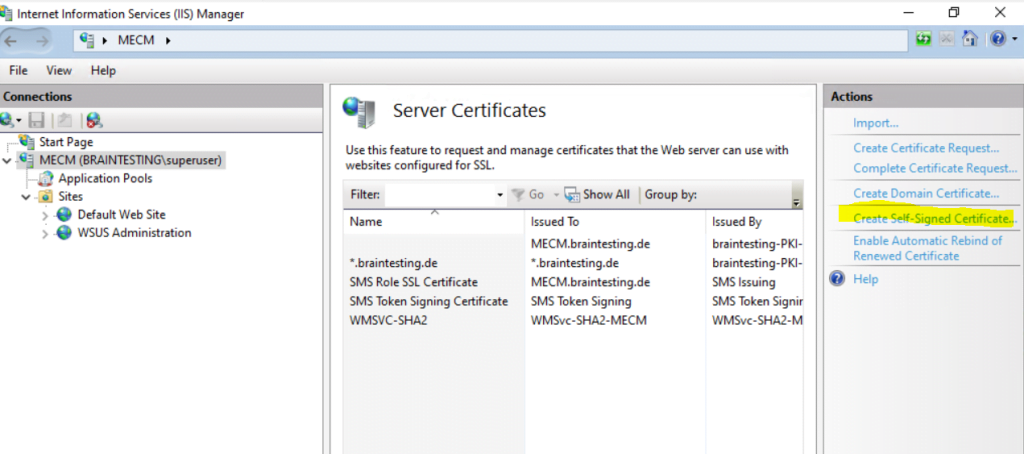1024x454 pixels.
Task: Click MECM breadcrumb in address bar
Action: coord(136,41)
